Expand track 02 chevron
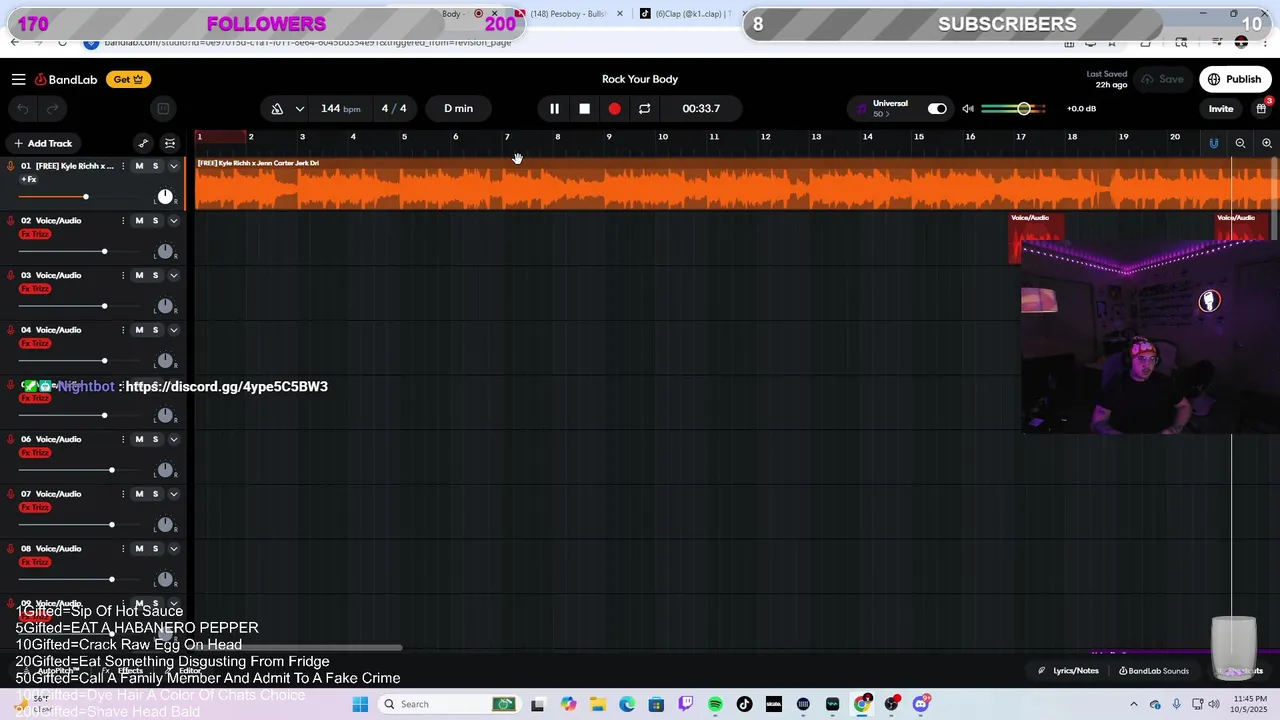1280x720 pixels. pos(173,221)
